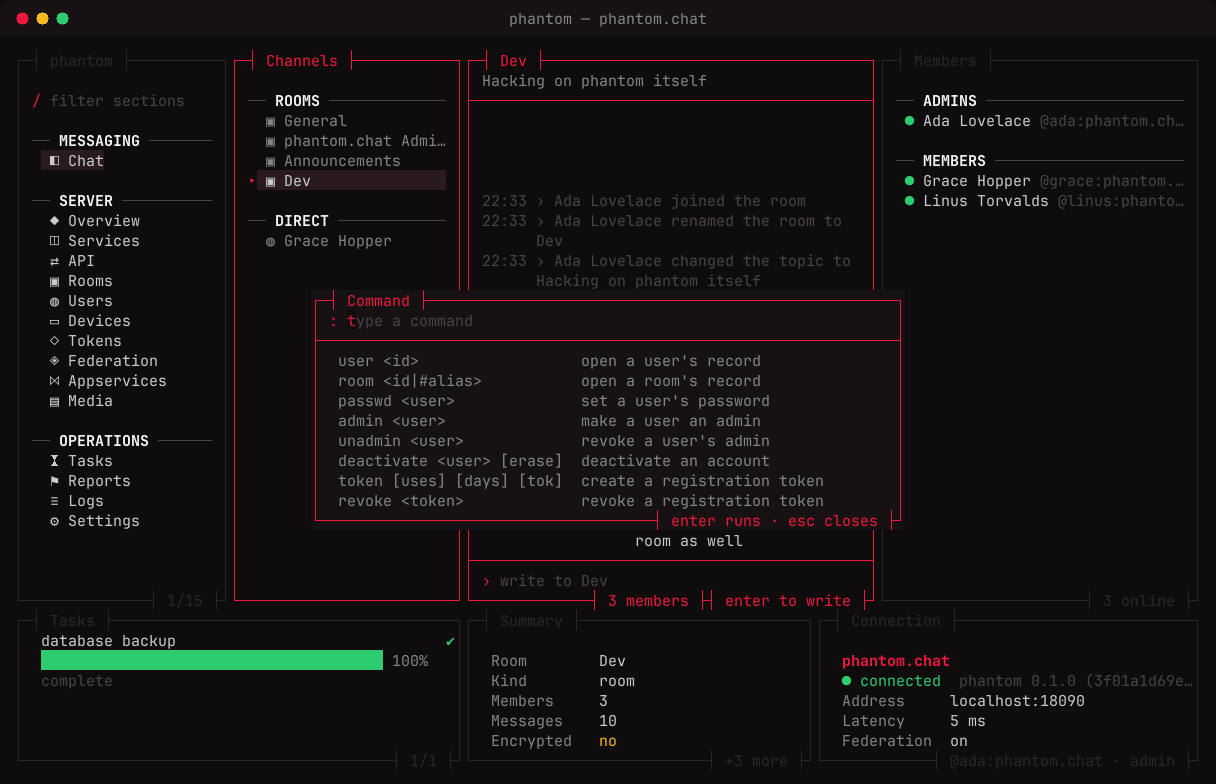Click the SERVER section header
The width and height of the screenshot is (1216, 784).
86,201
